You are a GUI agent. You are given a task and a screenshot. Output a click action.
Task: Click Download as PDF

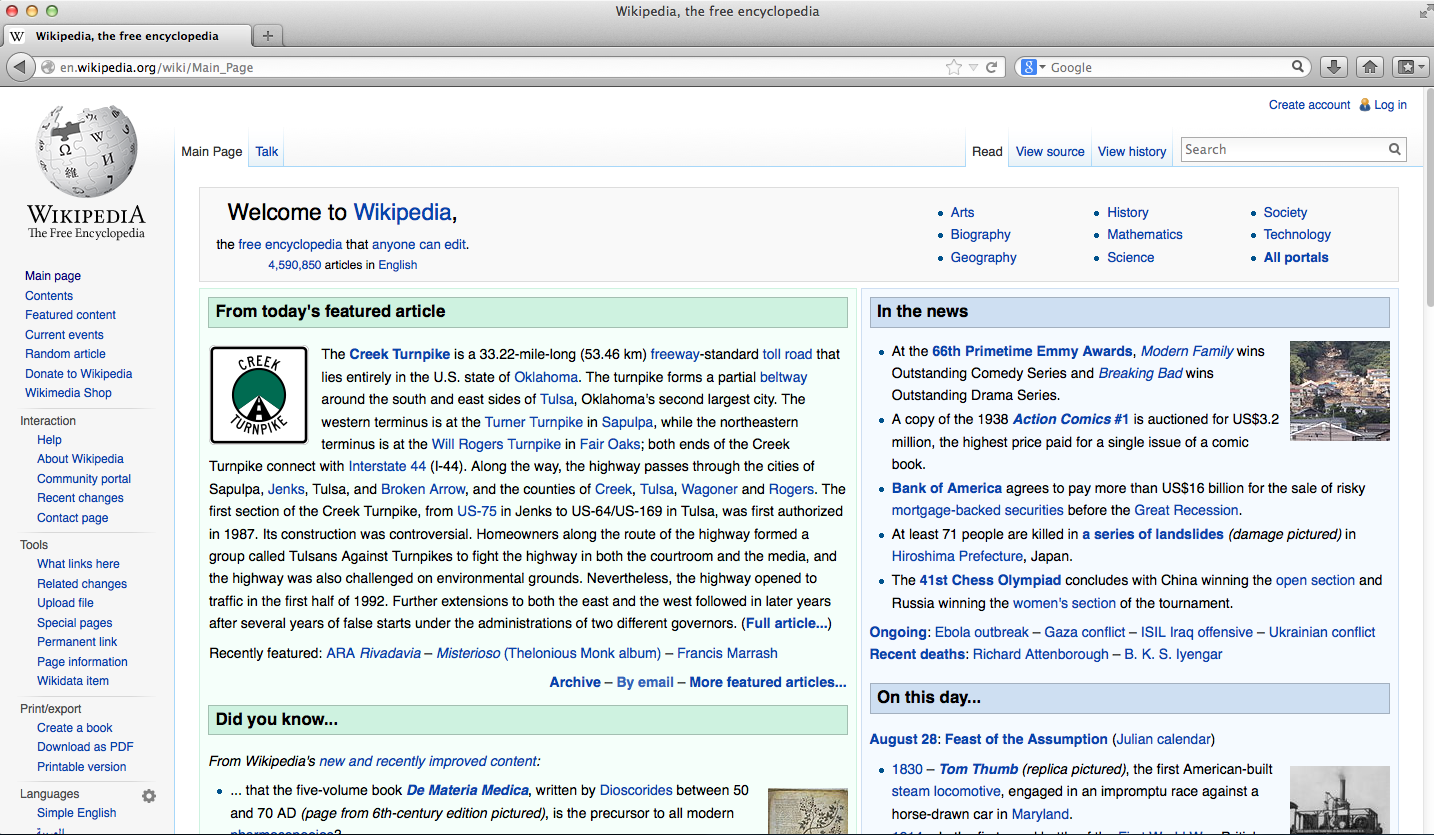85,747
